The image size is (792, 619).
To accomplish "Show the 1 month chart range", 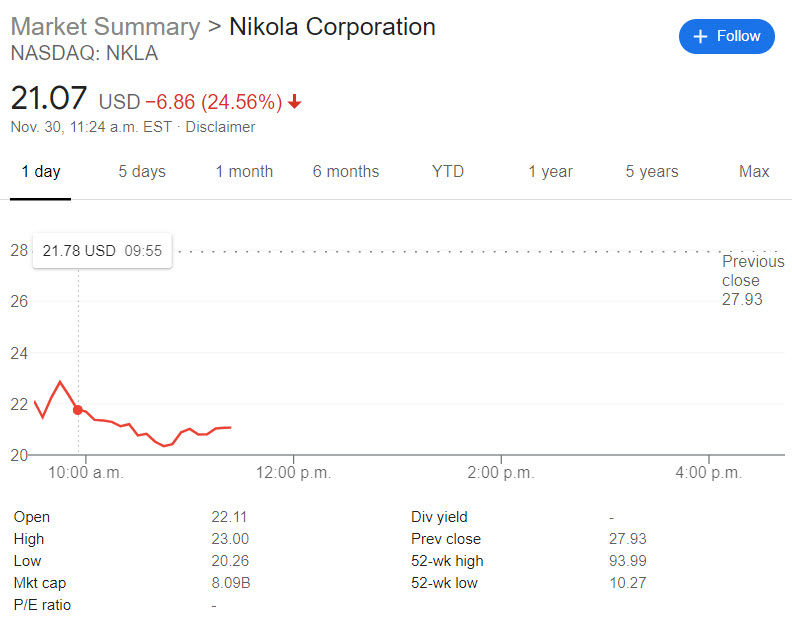I will (x=244, y=172).
